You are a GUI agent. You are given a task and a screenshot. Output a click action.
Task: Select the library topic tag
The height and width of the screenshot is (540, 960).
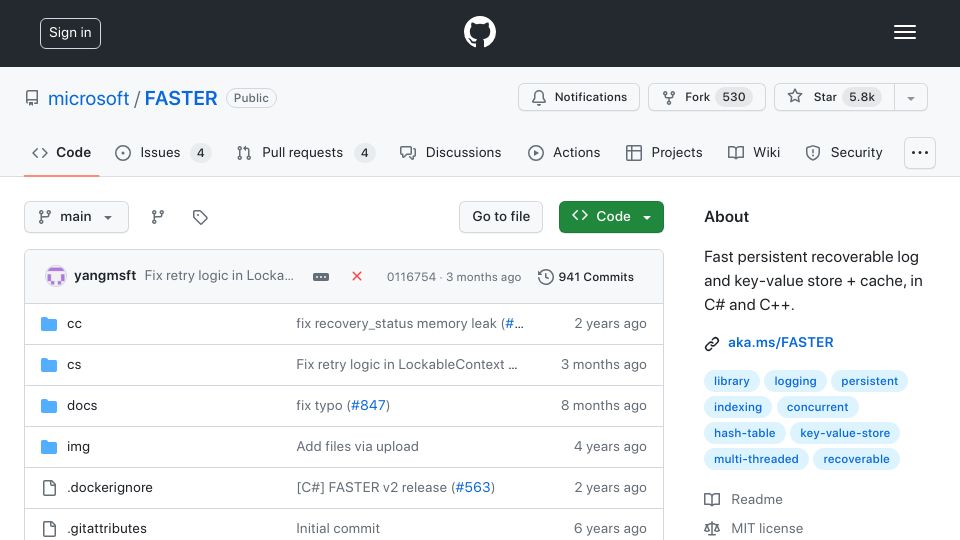[732, 381]
